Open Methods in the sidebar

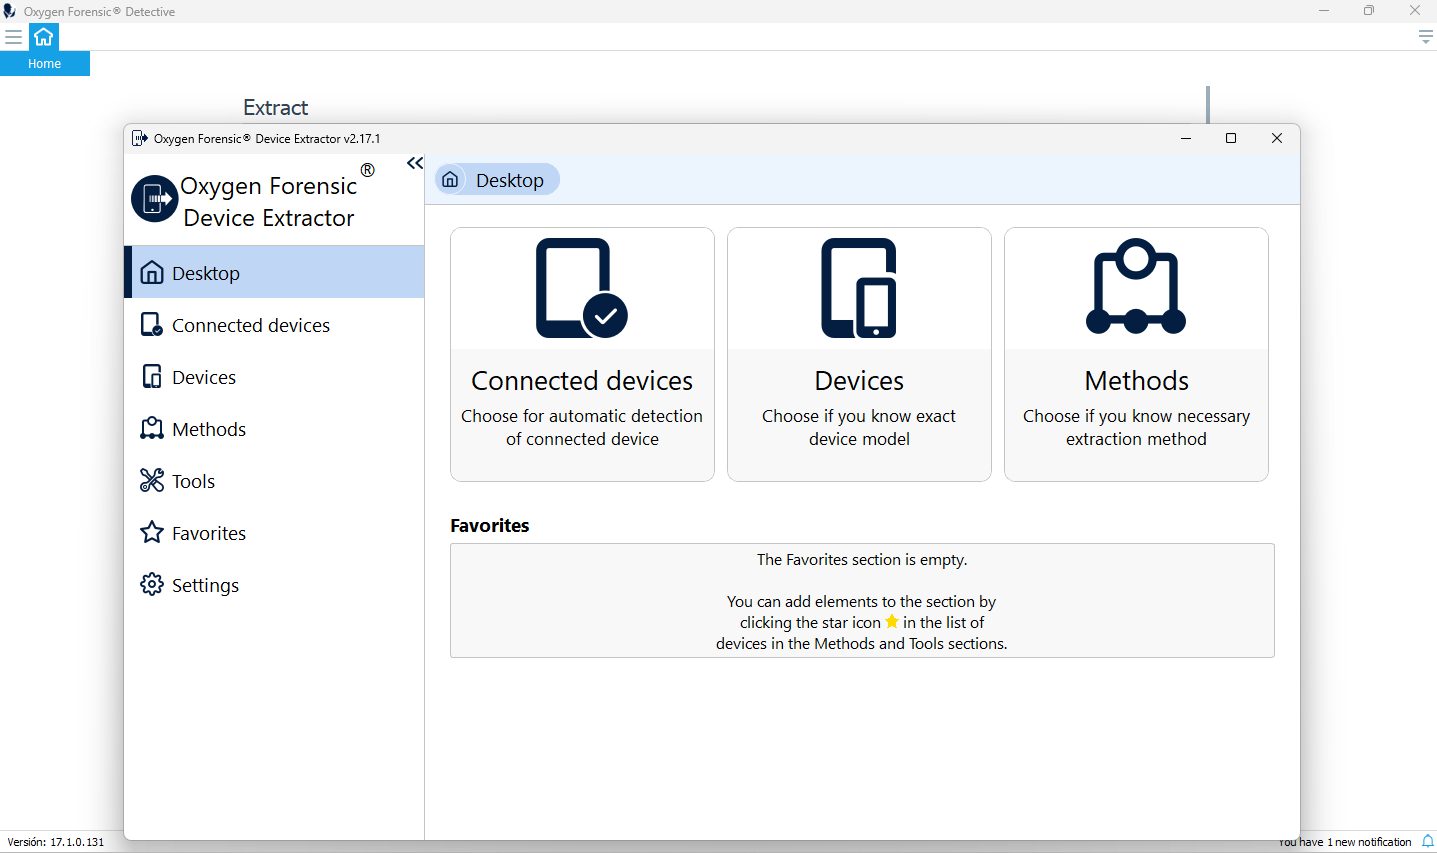[274, 429]
